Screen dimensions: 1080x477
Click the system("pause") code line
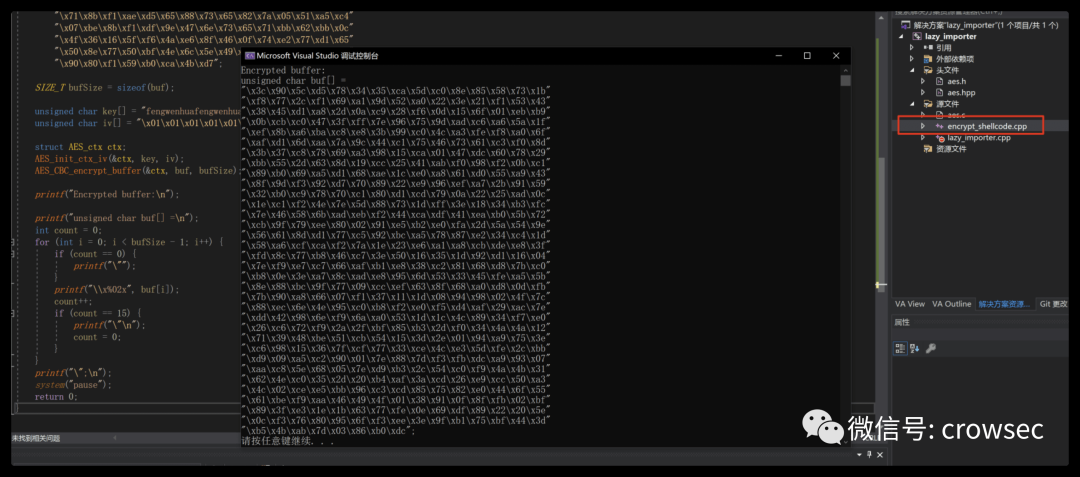(x=73, y=385)
